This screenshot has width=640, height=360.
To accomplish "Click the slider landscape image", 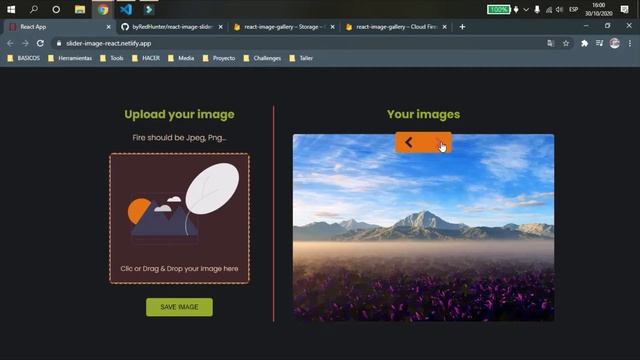I will [423, 227].
